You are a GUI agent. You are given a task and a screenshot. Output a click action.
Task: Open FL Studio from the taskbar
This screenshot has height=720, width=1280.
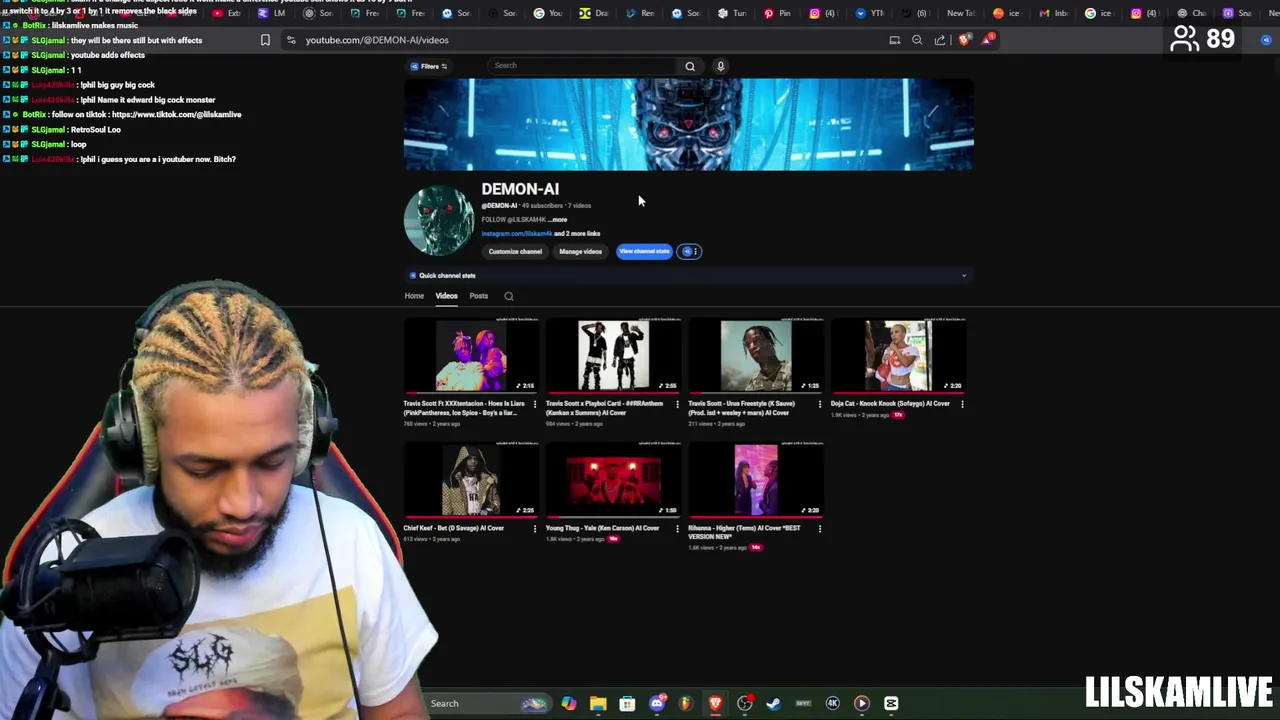pyautogui.click(x=686, y=703)
